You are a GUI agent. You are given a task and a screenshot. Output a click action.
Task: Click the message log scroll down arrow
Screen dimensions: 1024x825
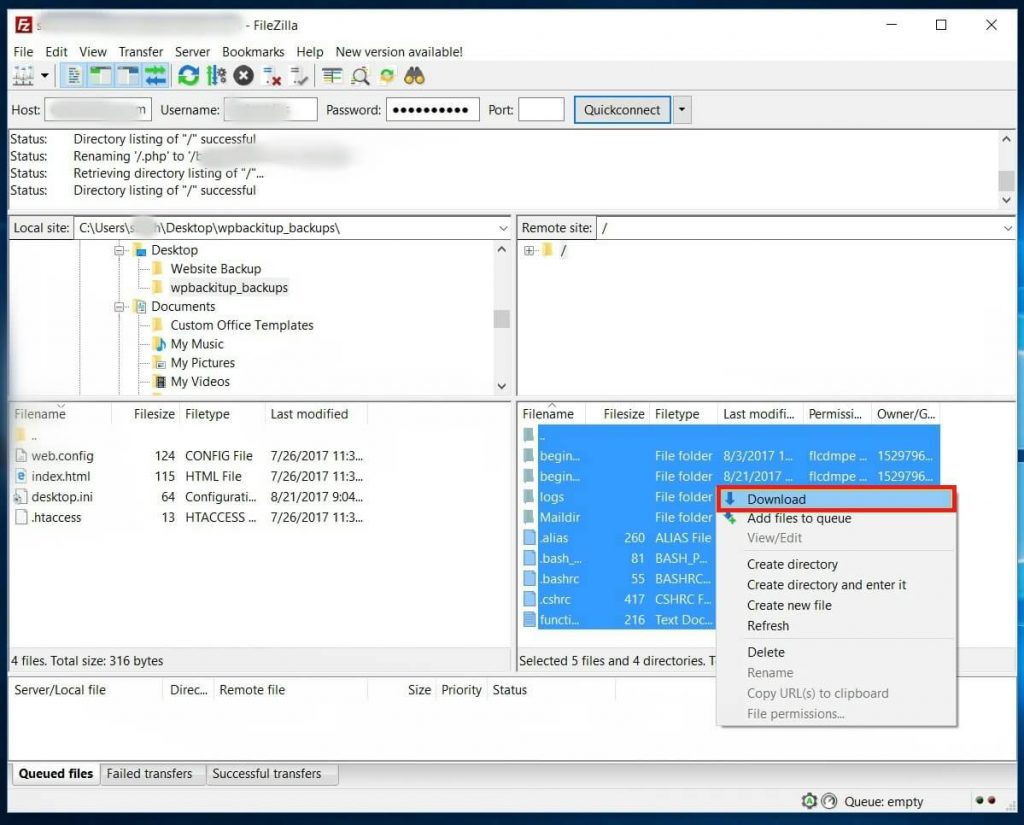(1006, 200)
